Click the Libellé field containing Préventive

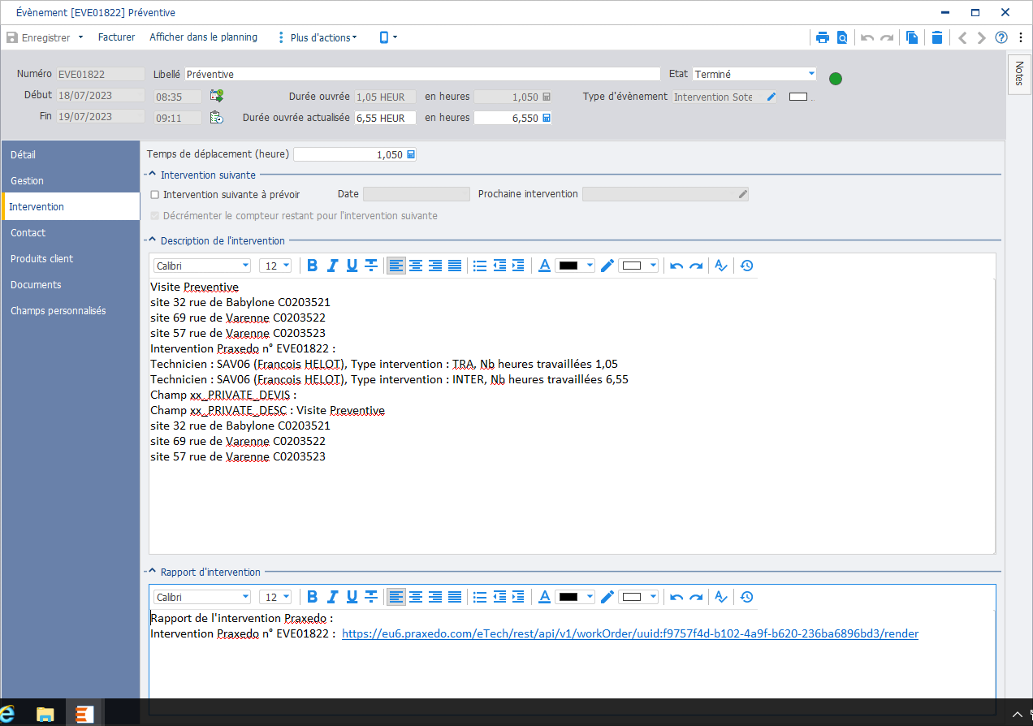pos(422,74)
